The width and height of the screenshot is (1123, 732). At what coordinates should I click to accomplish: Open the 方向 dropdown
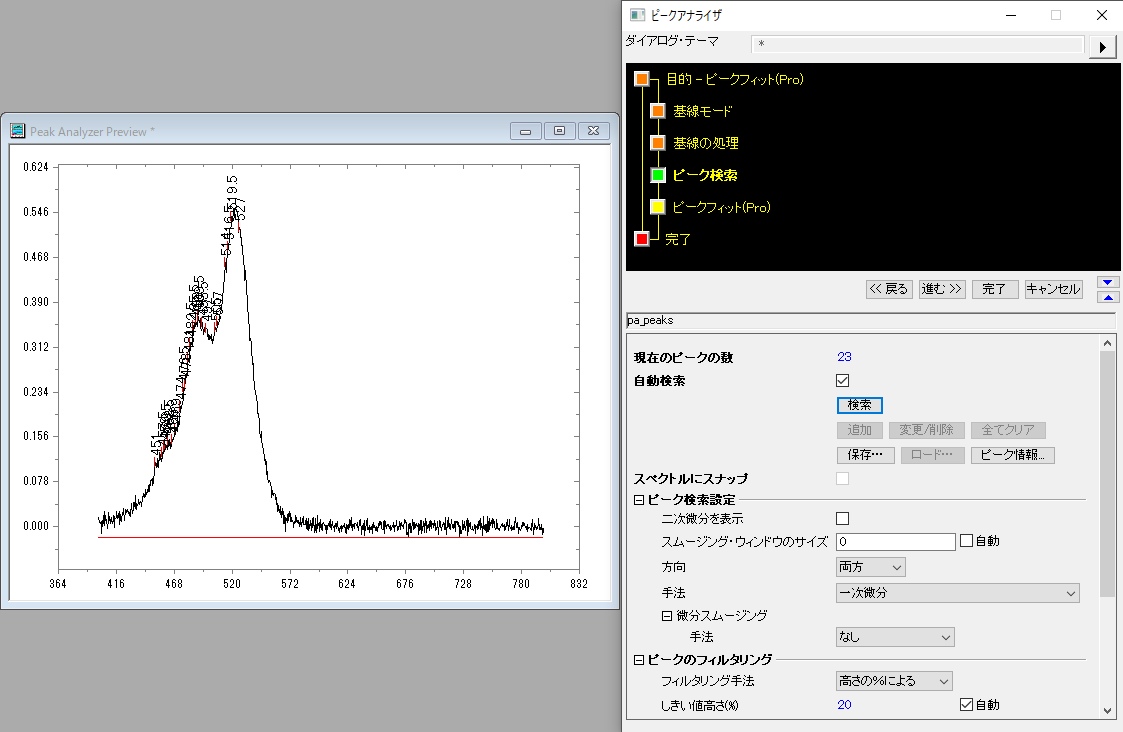870,567
